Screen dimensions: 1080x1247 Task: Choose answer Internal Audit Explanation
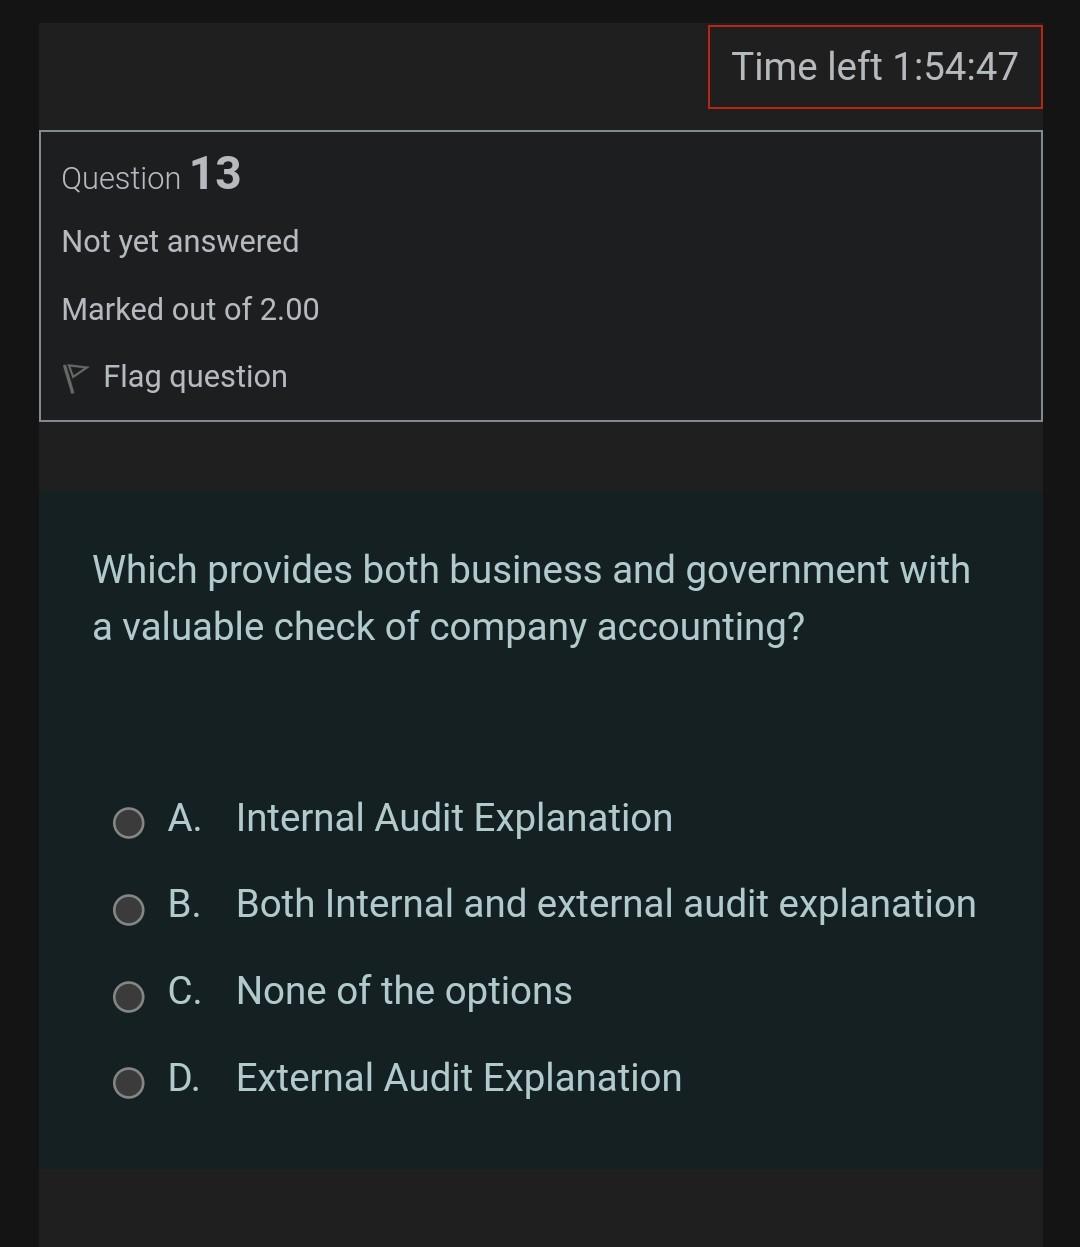point(454,818)
